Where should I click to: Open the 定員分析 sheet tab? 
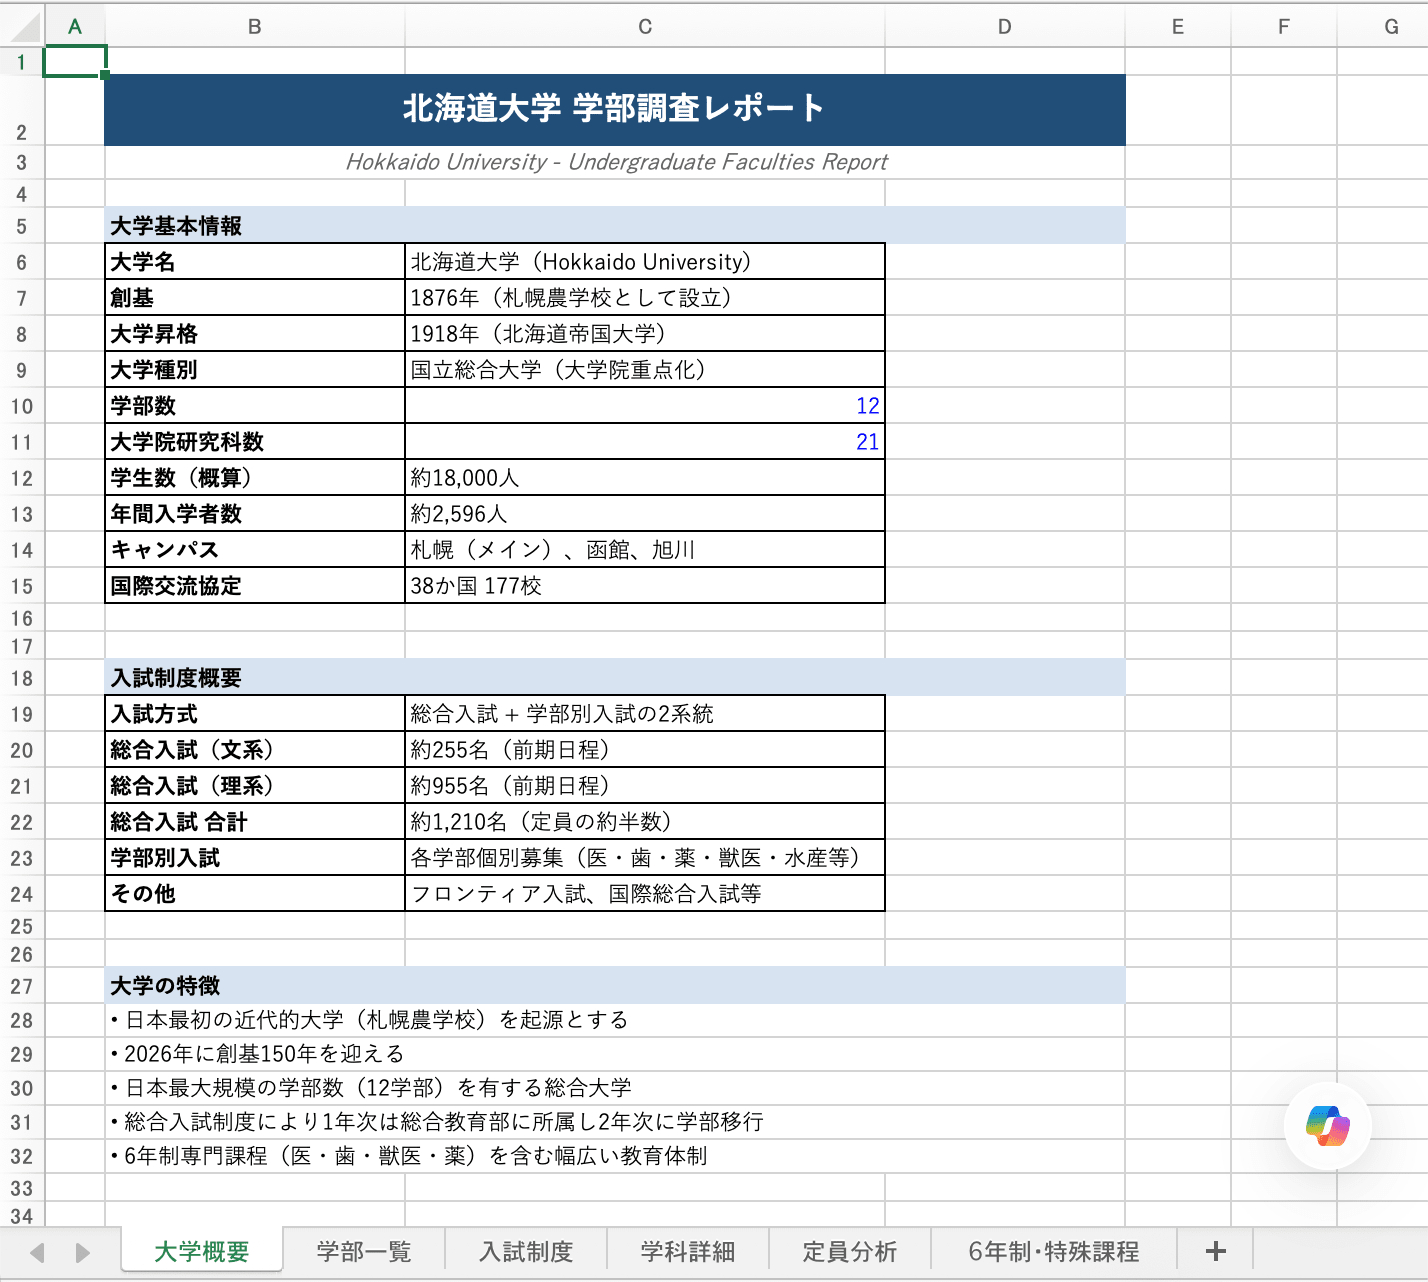point(850,1251)
